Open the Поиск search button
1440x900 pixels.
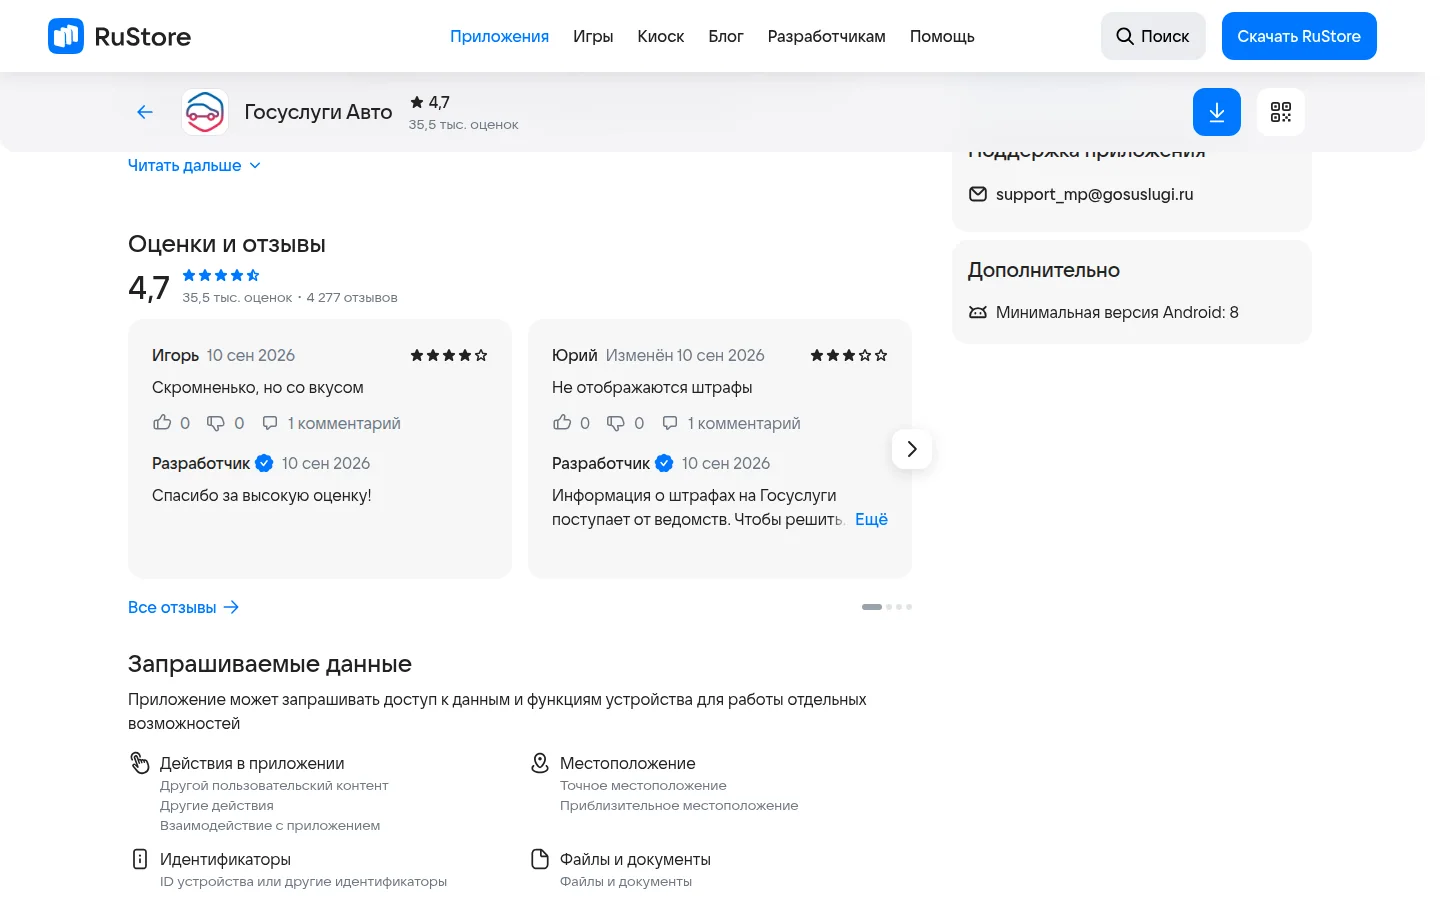1153,36
